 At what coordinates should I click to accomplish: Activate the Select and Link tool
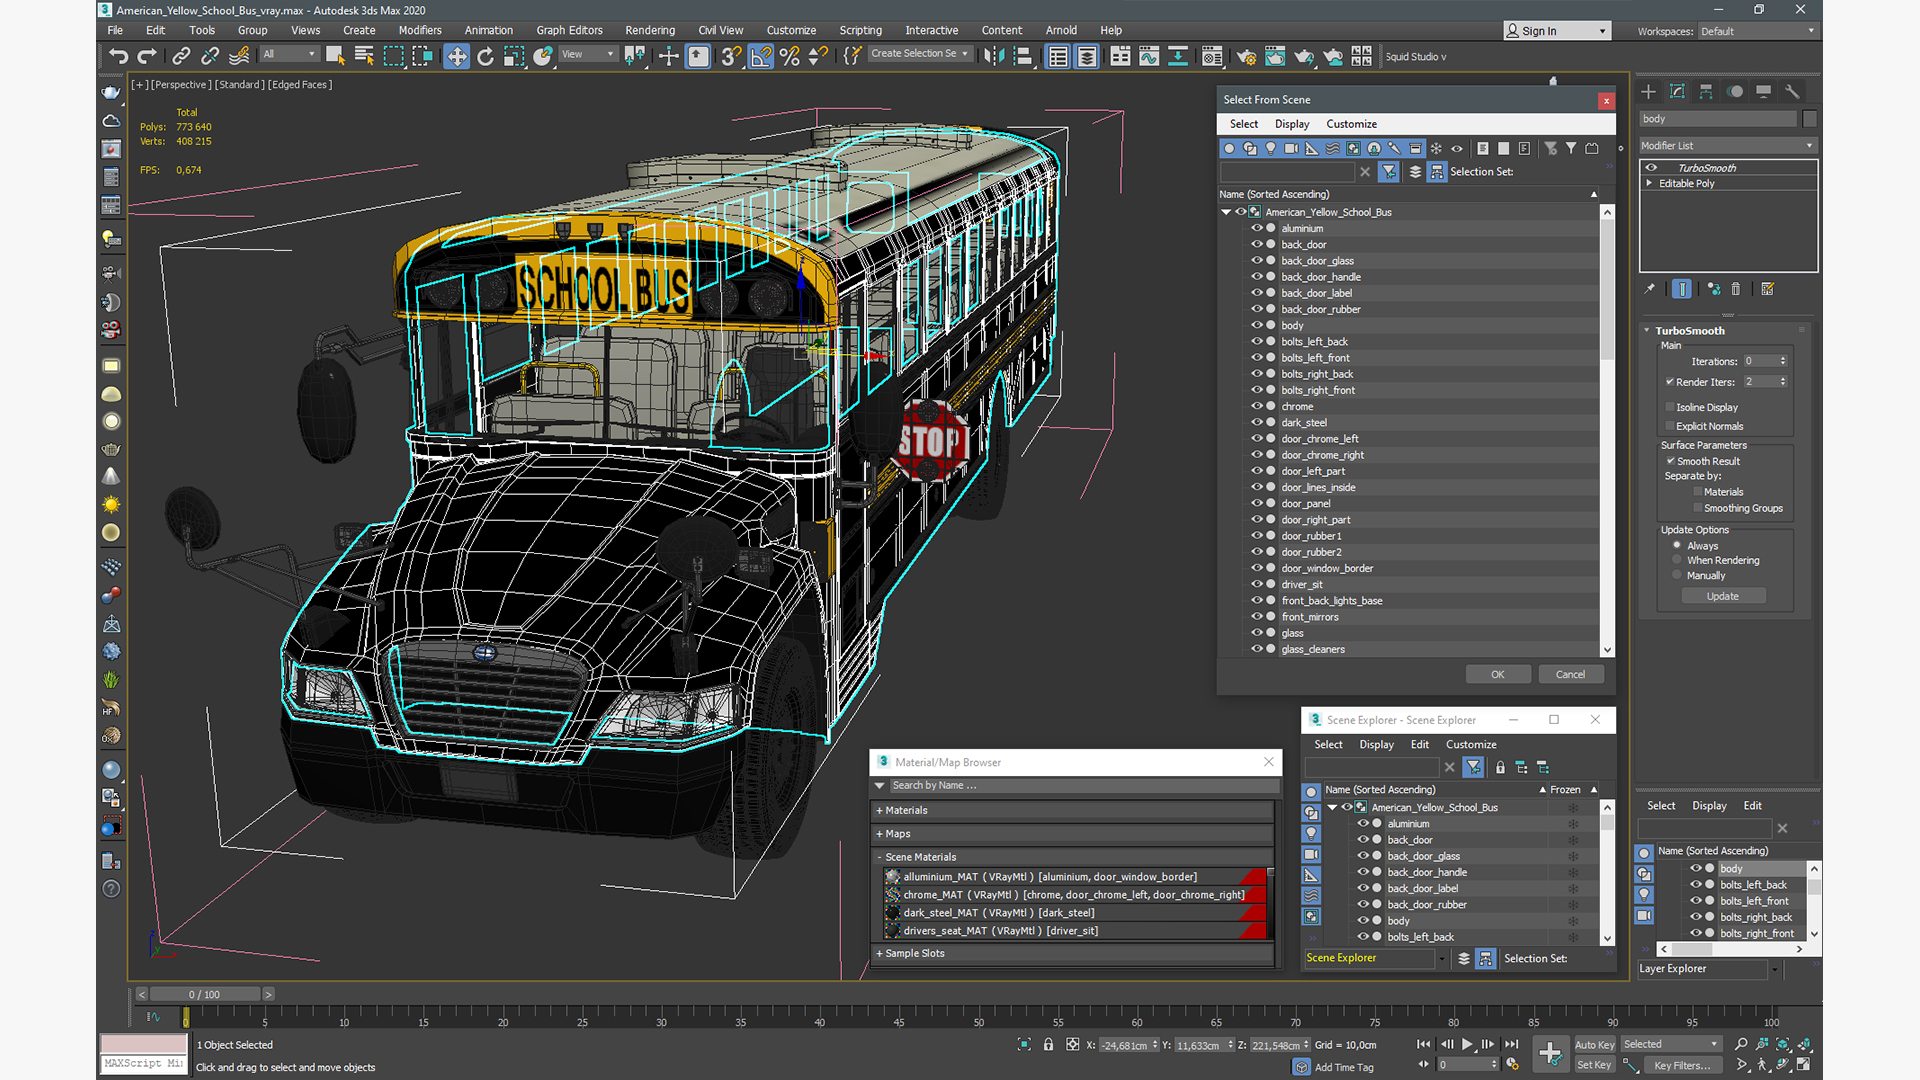181,57
